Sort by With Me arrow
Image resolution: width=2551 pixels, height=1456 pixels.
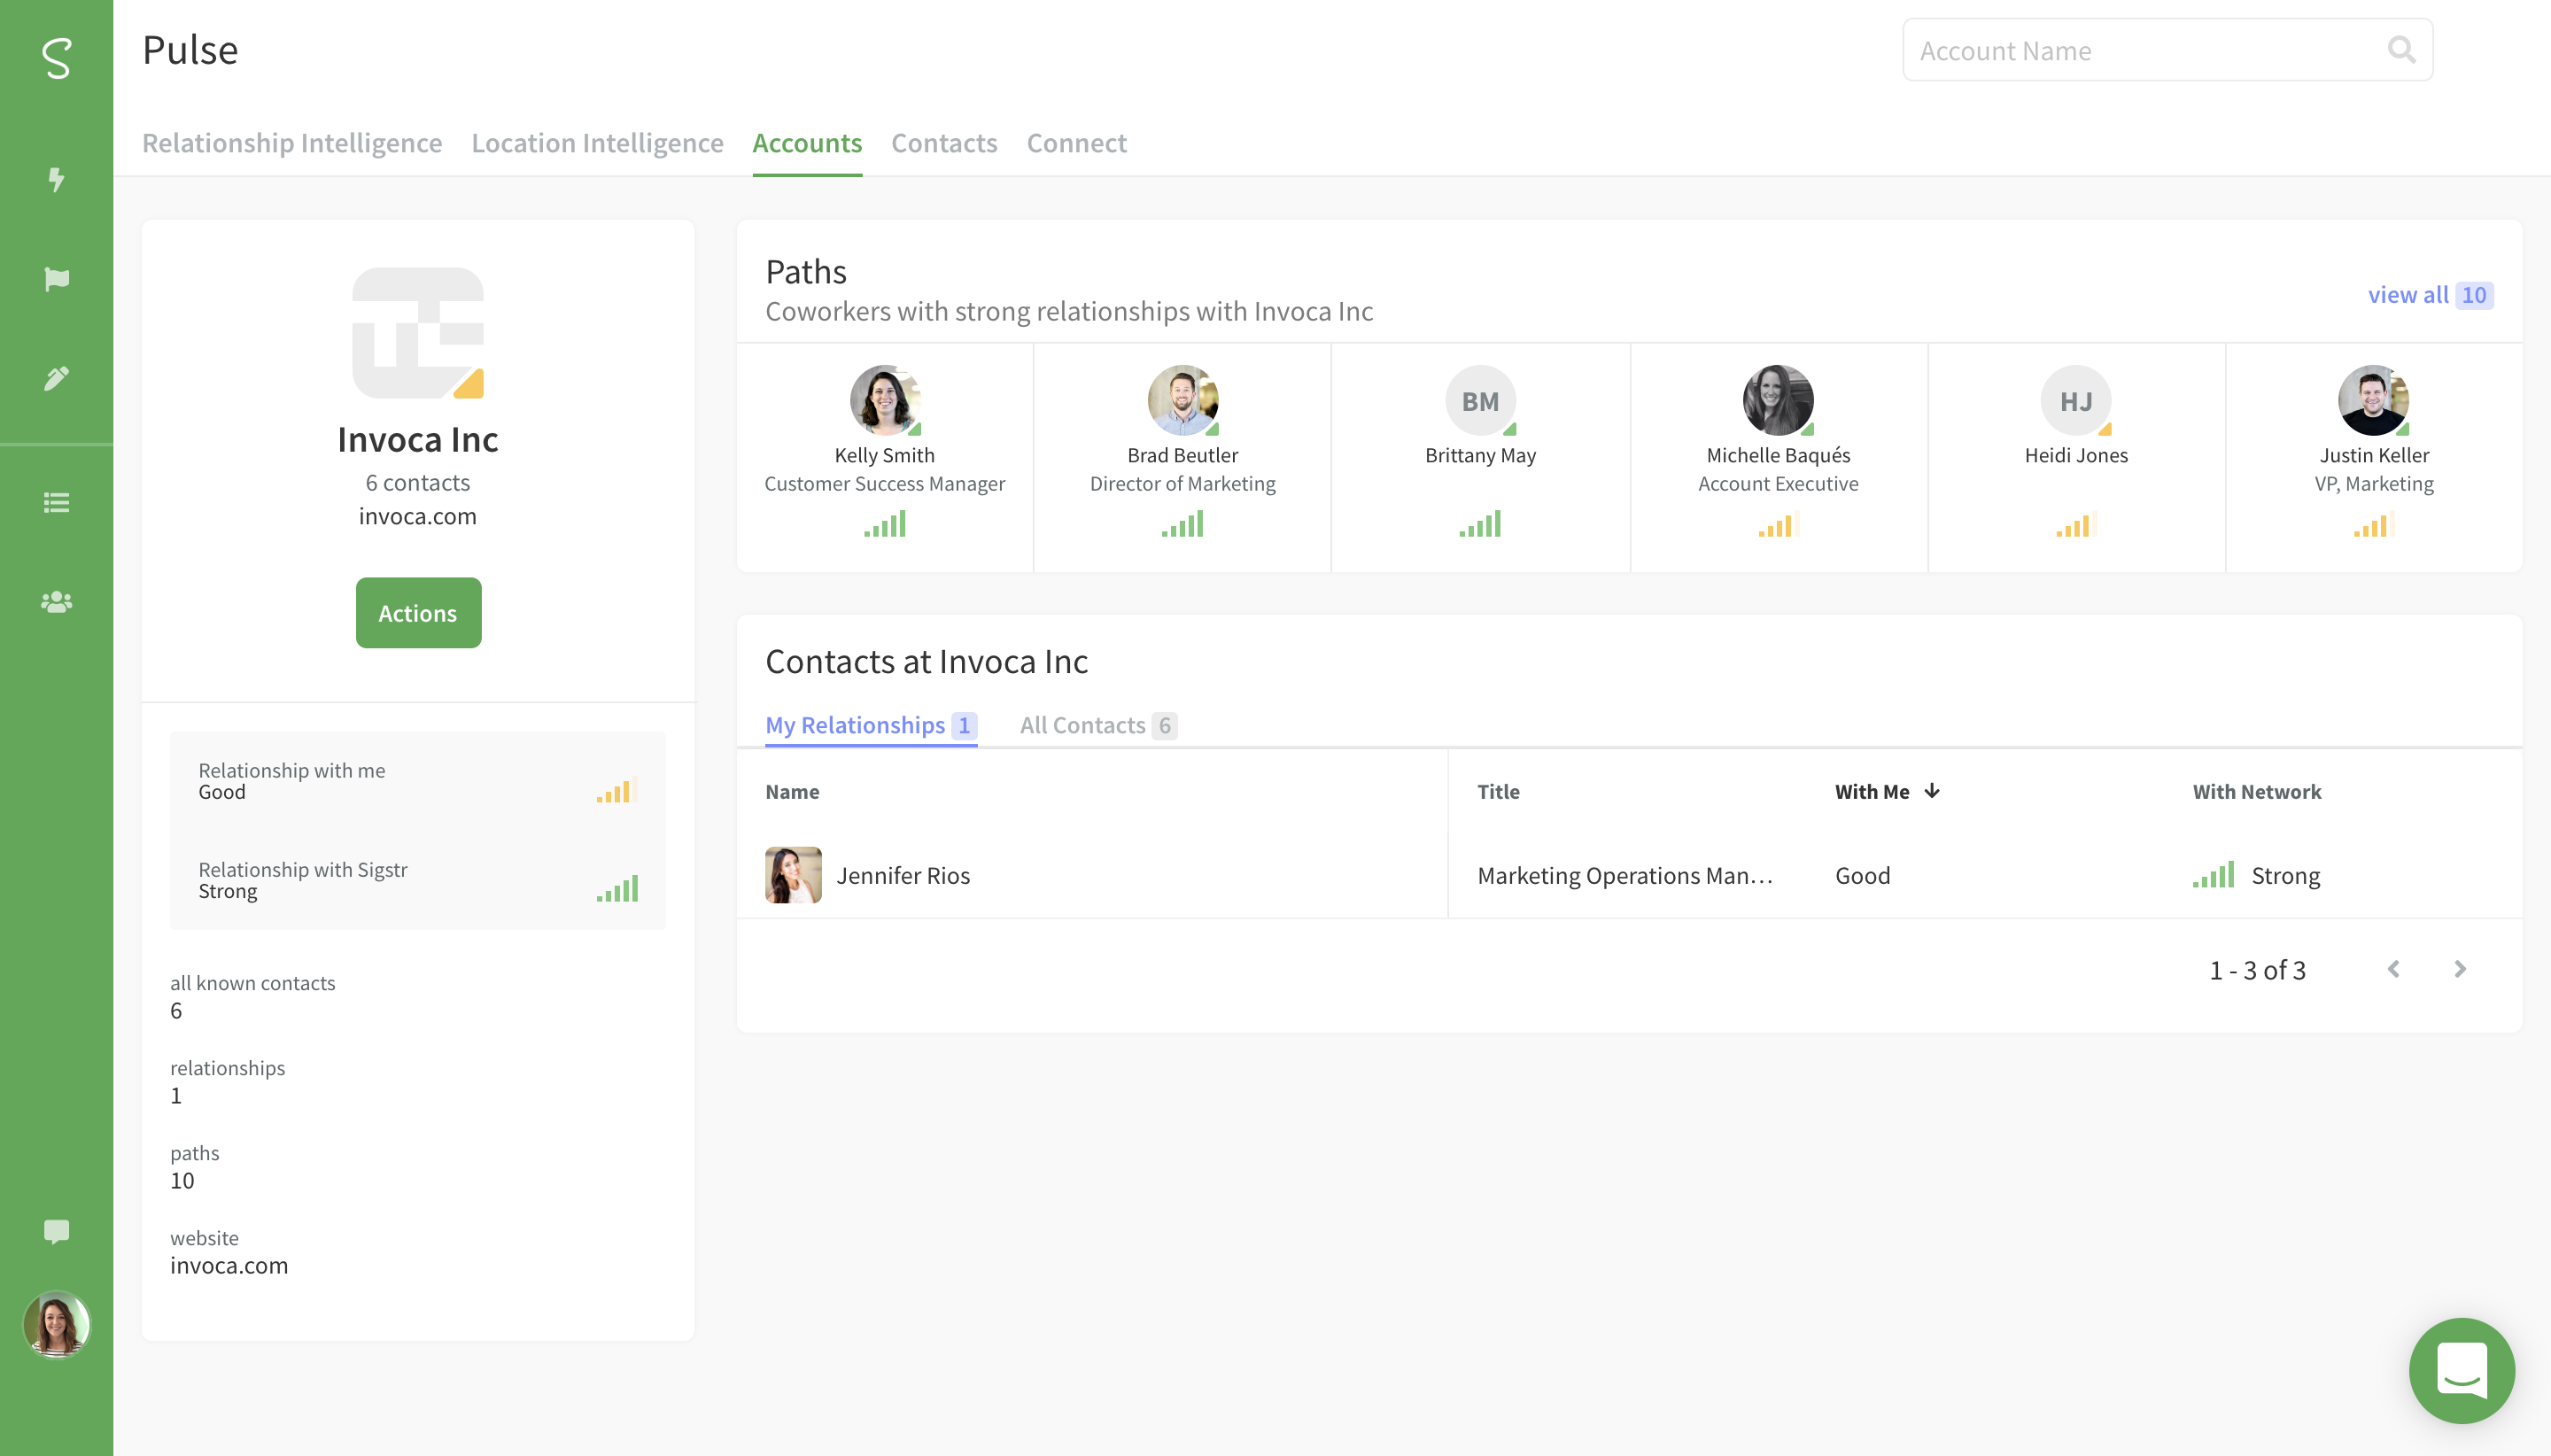point(1932,791)
